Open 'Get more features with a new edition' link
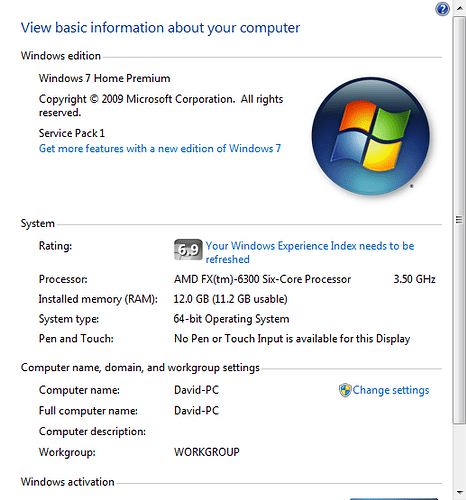 tap(160, 148)
